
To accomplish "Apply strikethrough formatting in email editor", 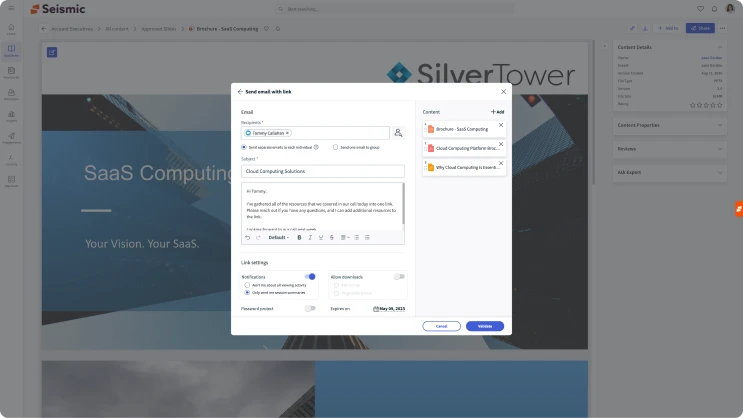I will coord(332,237).
